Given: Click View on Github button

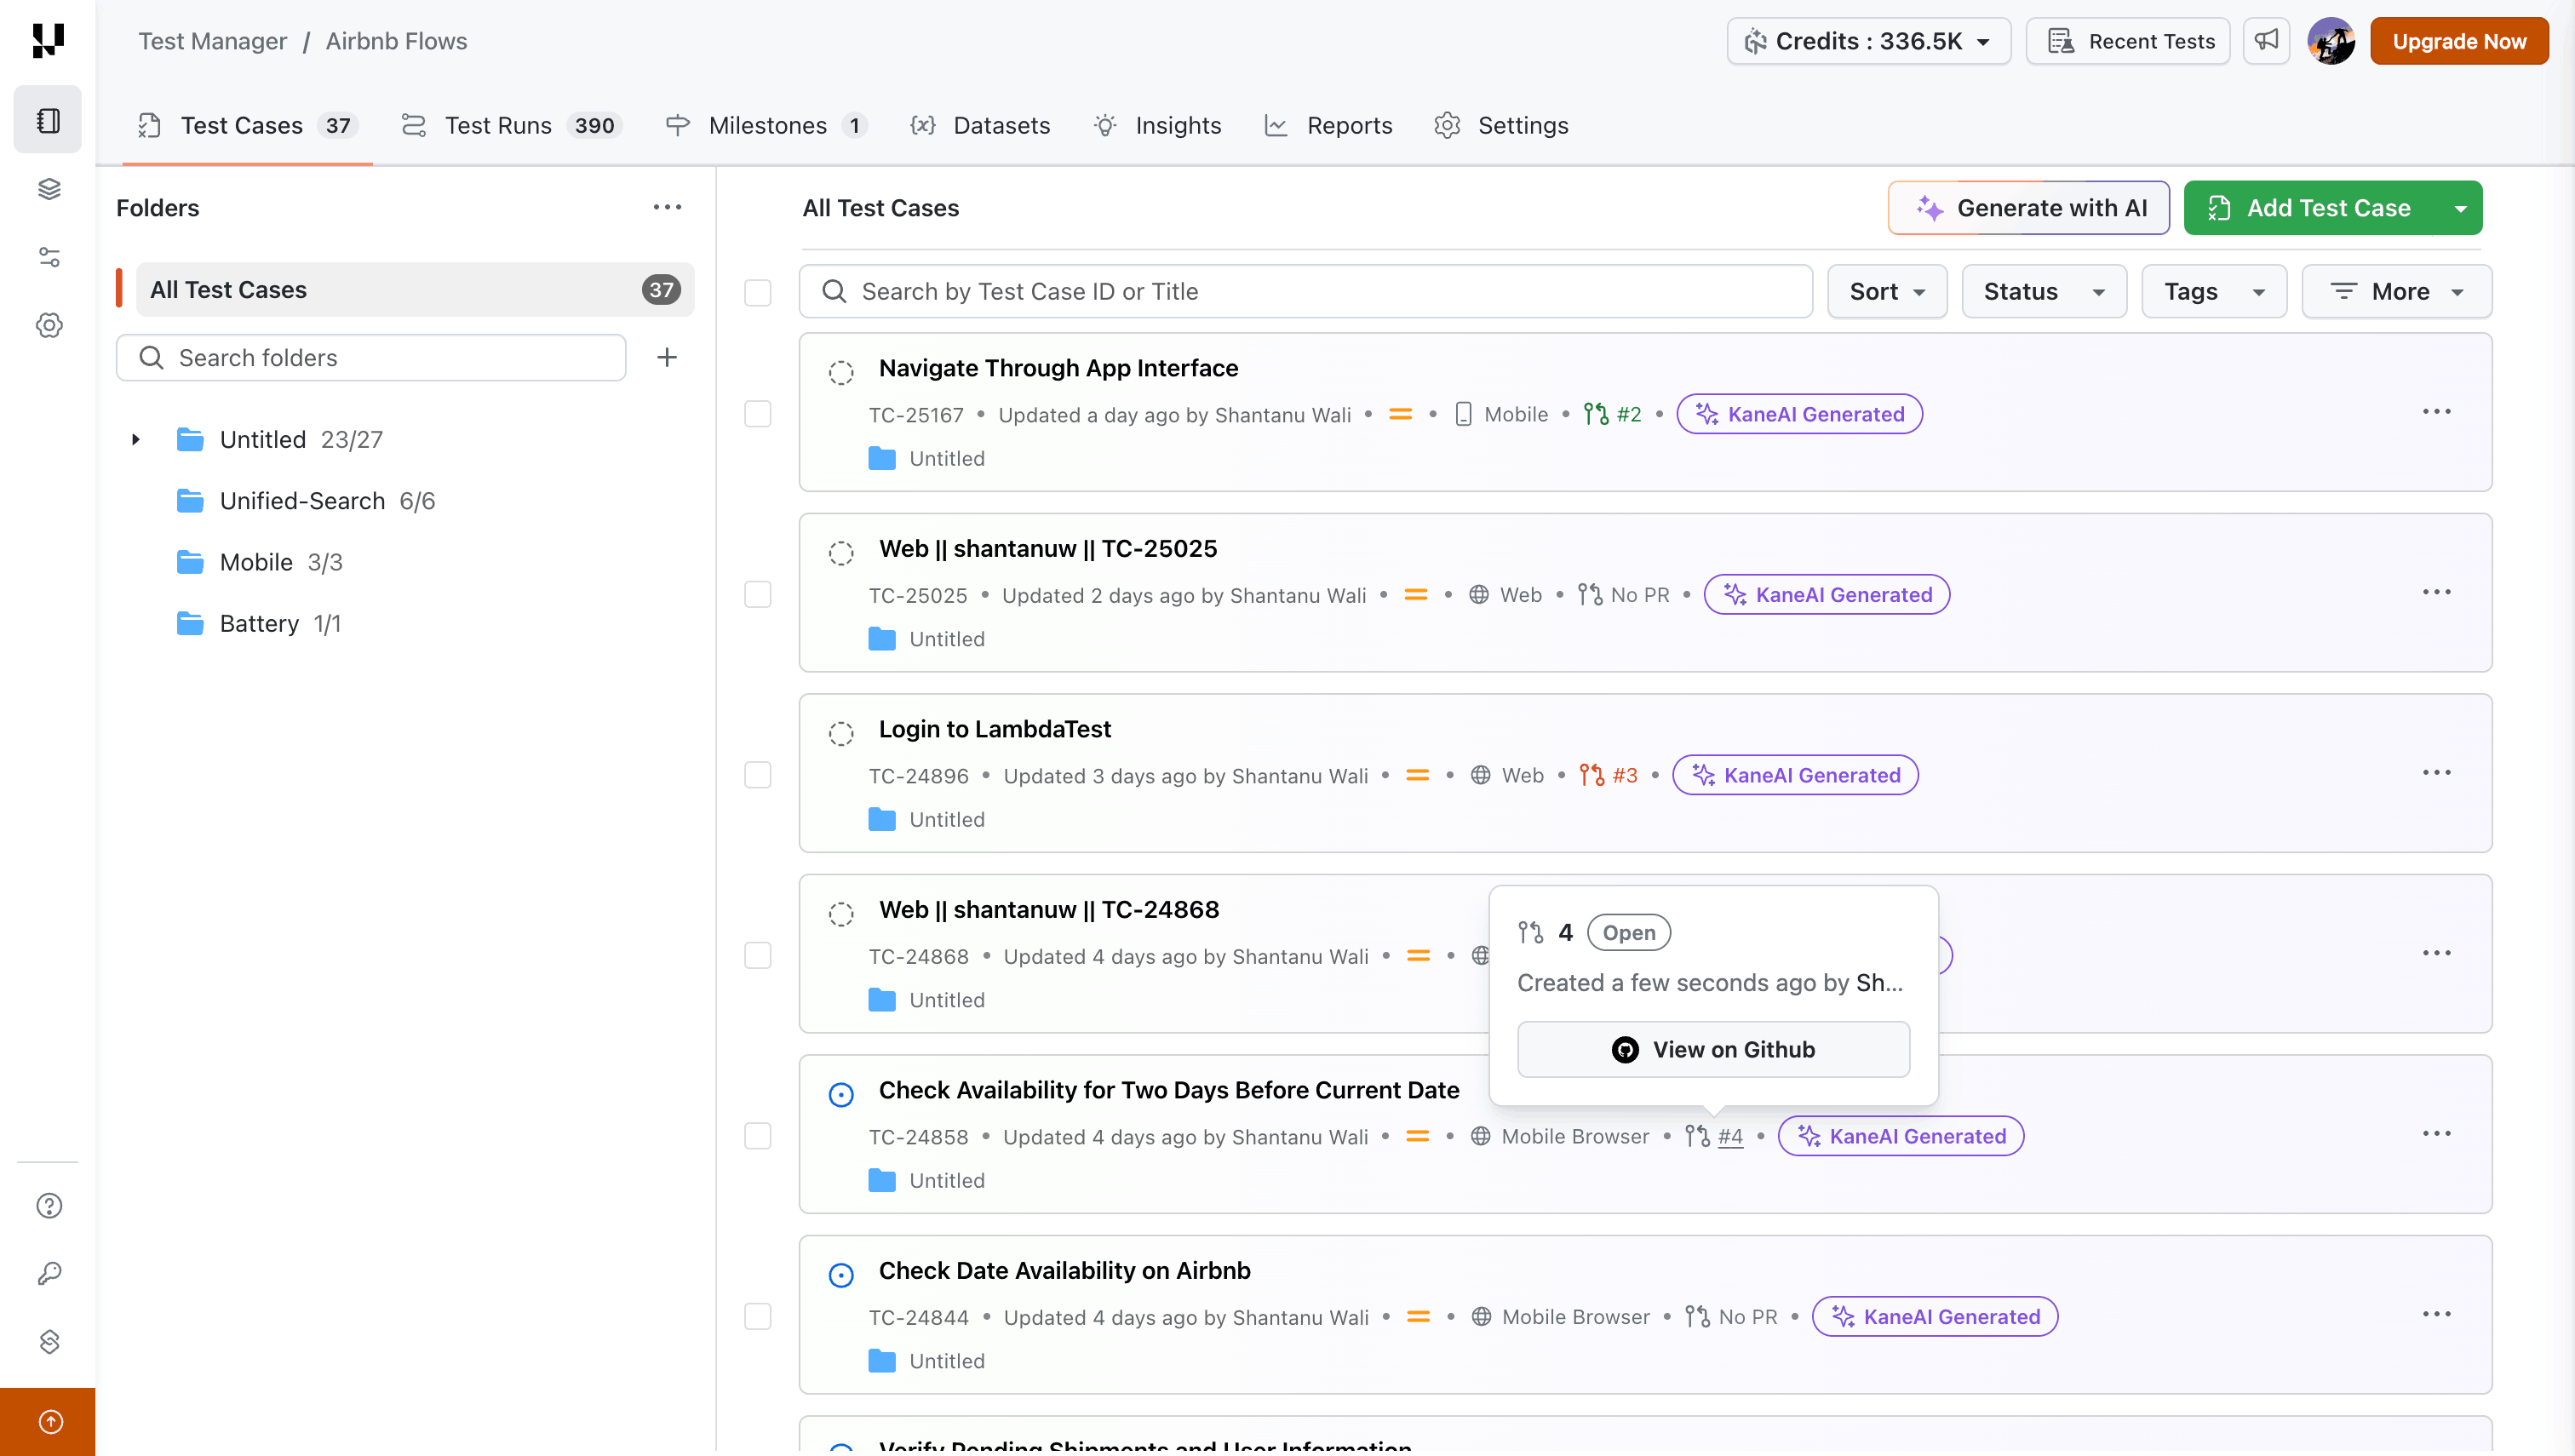Looking at the screenshot, I should click(x=1713, y=1049).
